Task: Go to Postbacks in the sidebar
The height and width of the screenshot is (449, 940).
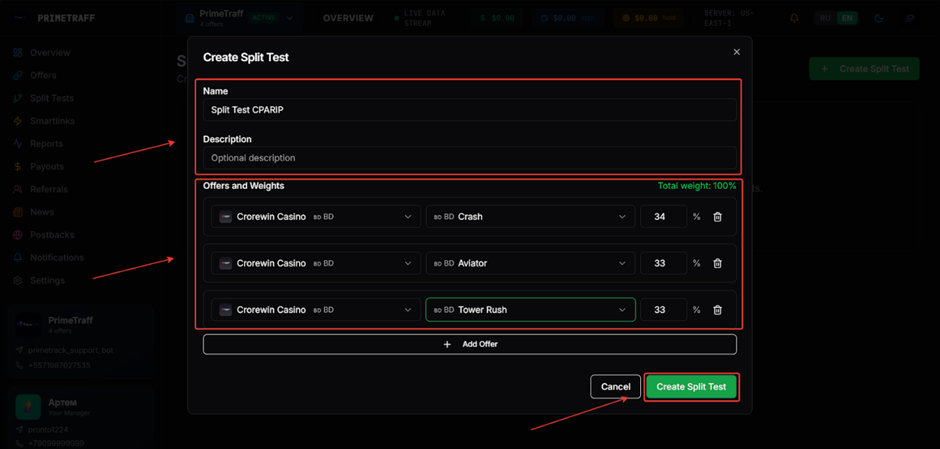Action: (x=51, y=235)
